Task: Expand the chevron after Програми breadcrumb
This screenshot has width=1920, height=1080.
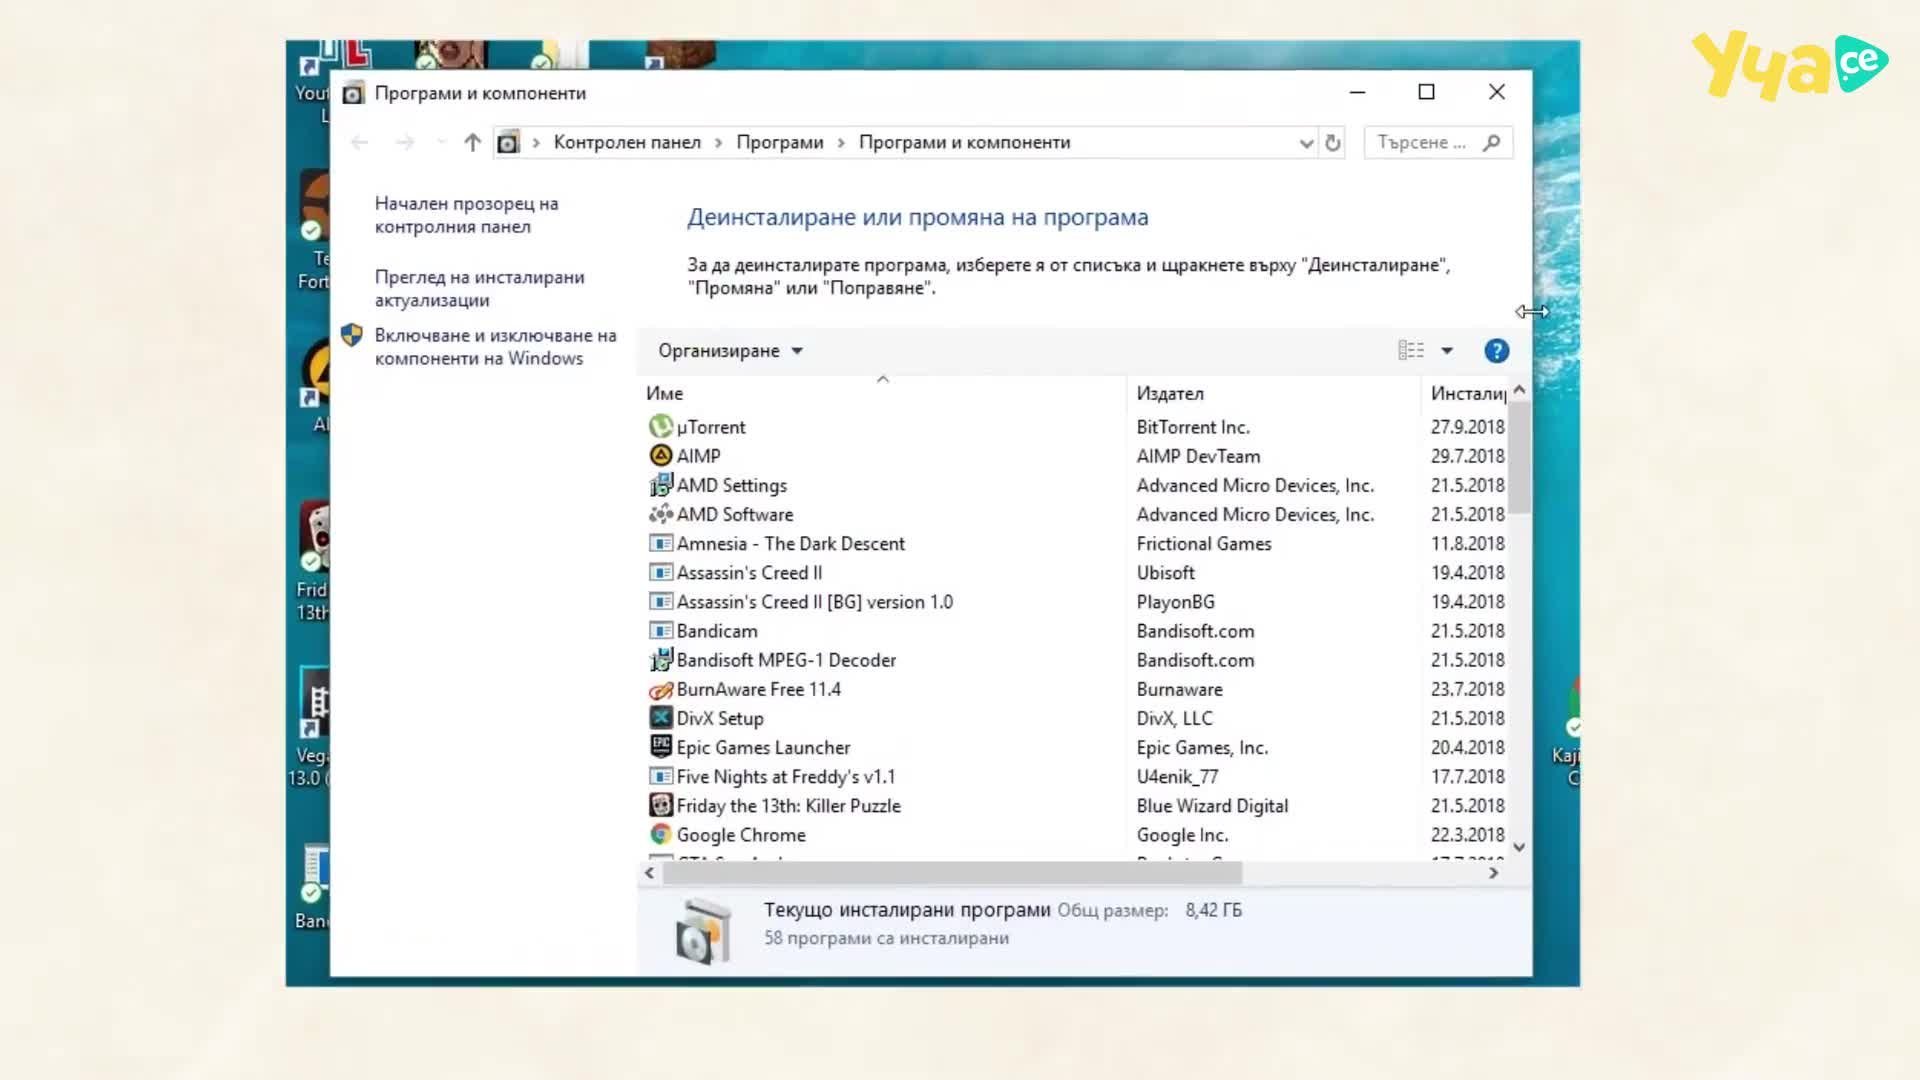Action: pos(841,143)
